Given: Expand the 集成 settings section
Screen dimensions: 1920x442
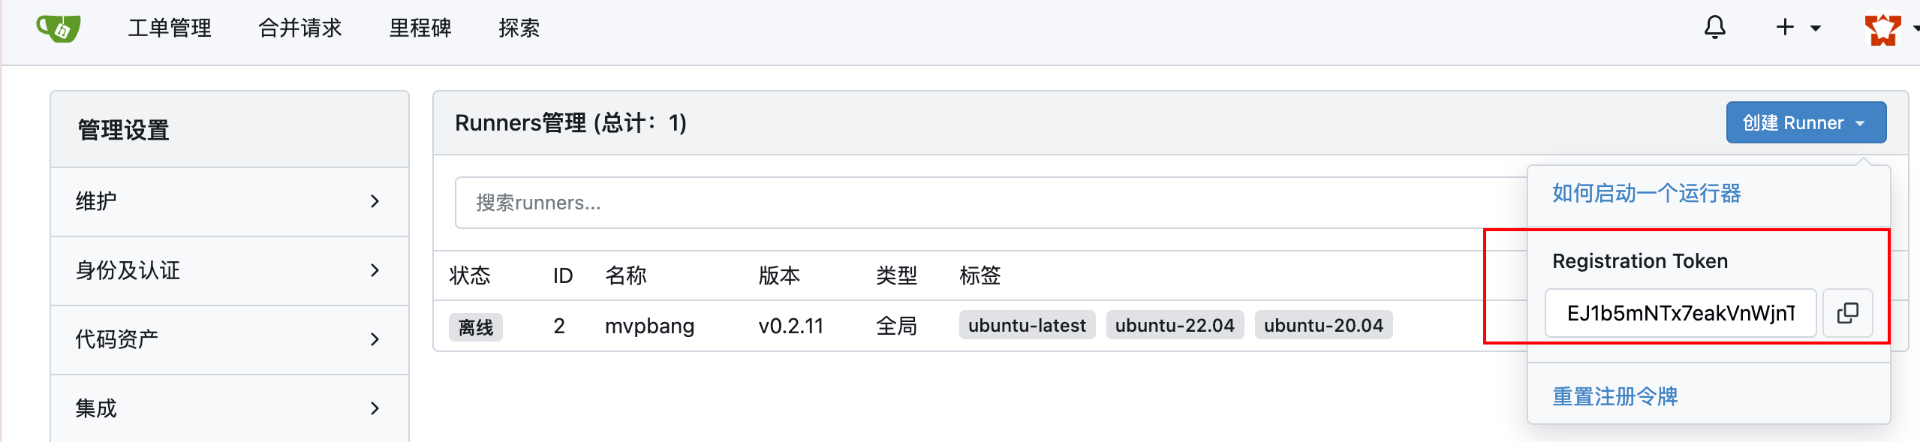Looking at the screenshot, I should coord(229,408).
